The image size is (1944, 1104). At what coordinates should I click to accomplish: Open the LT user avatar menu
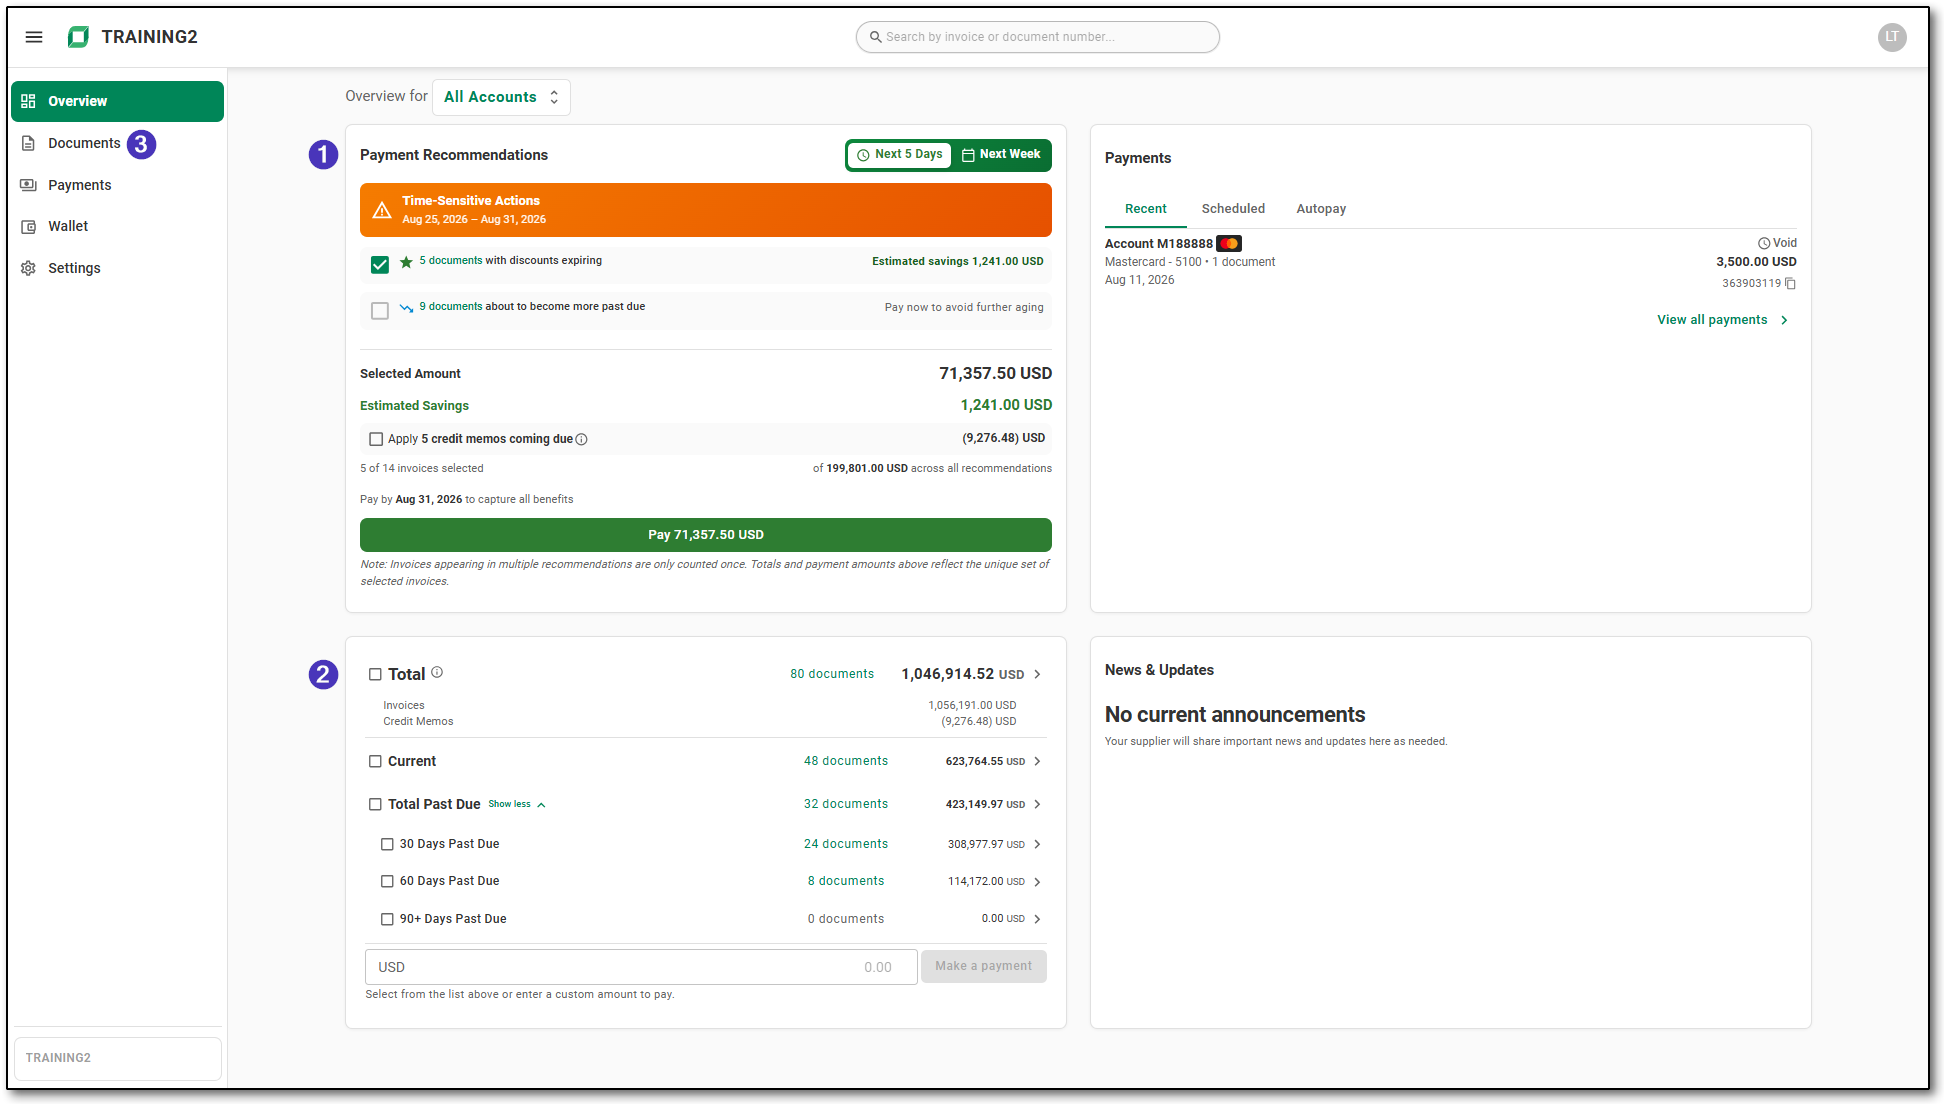pos(1892,37)
